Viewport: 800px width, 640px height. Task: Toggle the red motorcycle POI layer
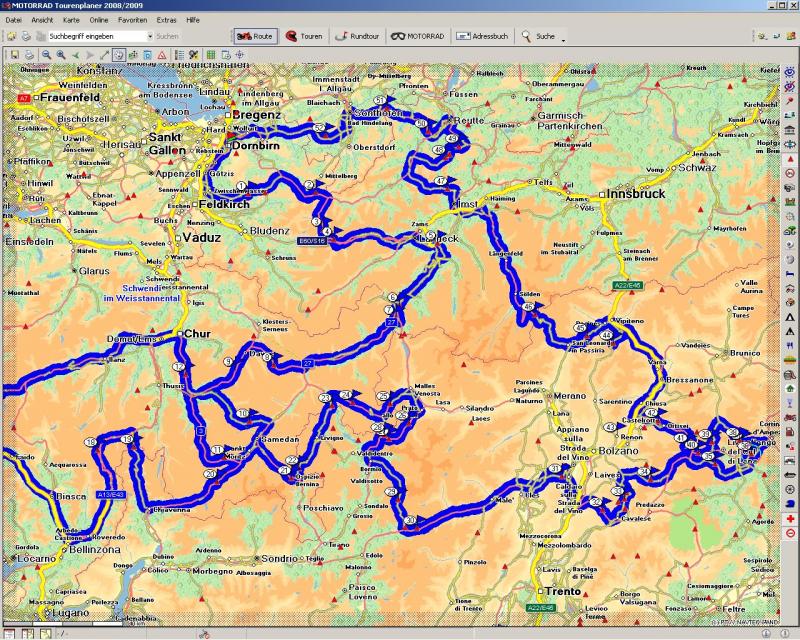(790, 417)
